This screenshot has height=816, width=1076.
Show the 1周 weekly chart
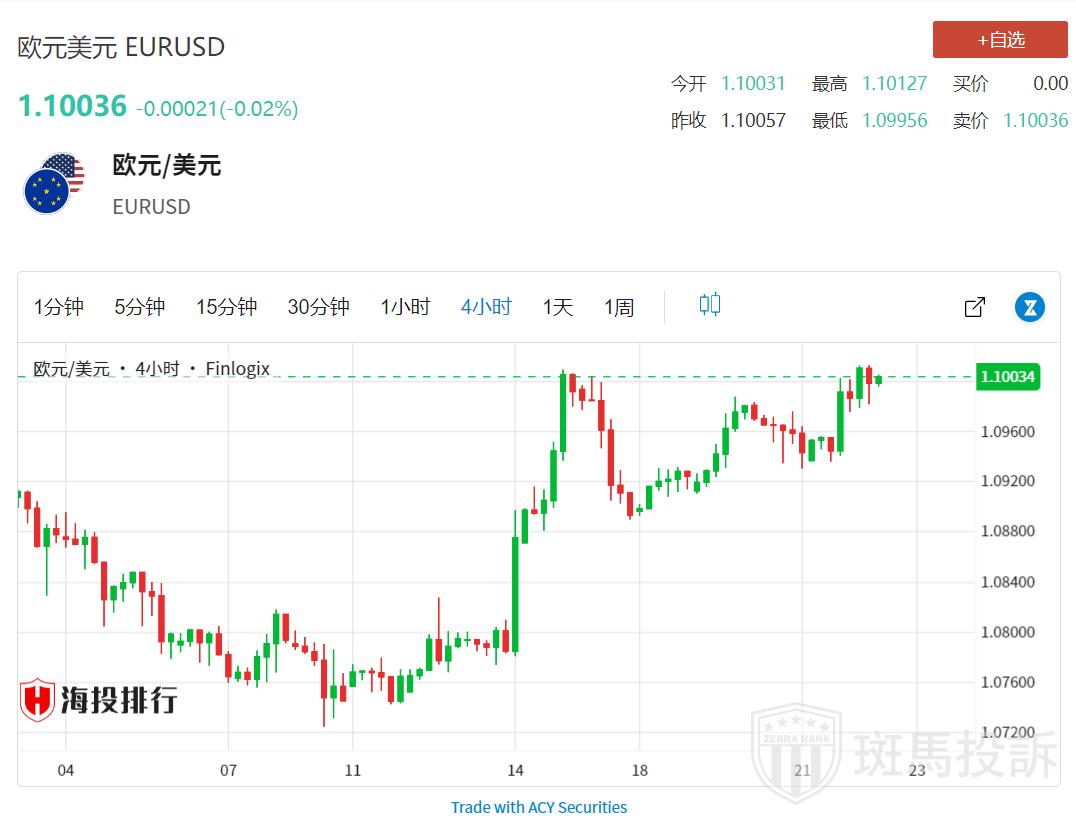point(618,307)
